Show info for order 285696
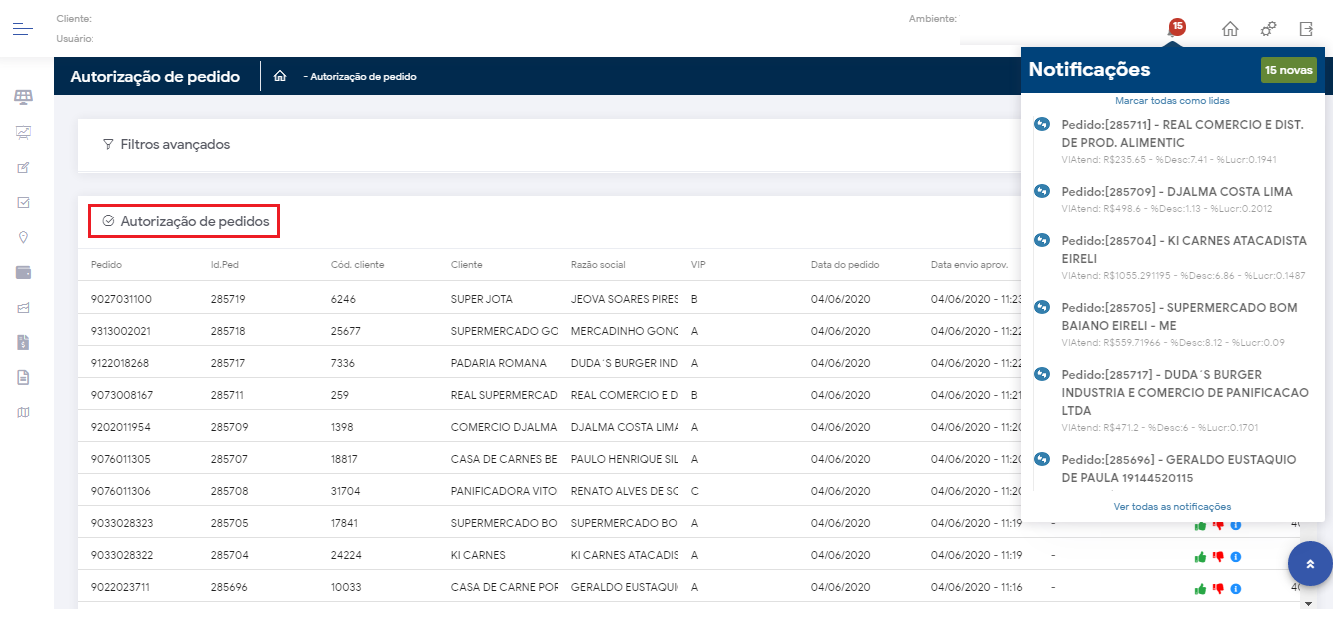The image size is (1336, 620). coord(1236,589)
